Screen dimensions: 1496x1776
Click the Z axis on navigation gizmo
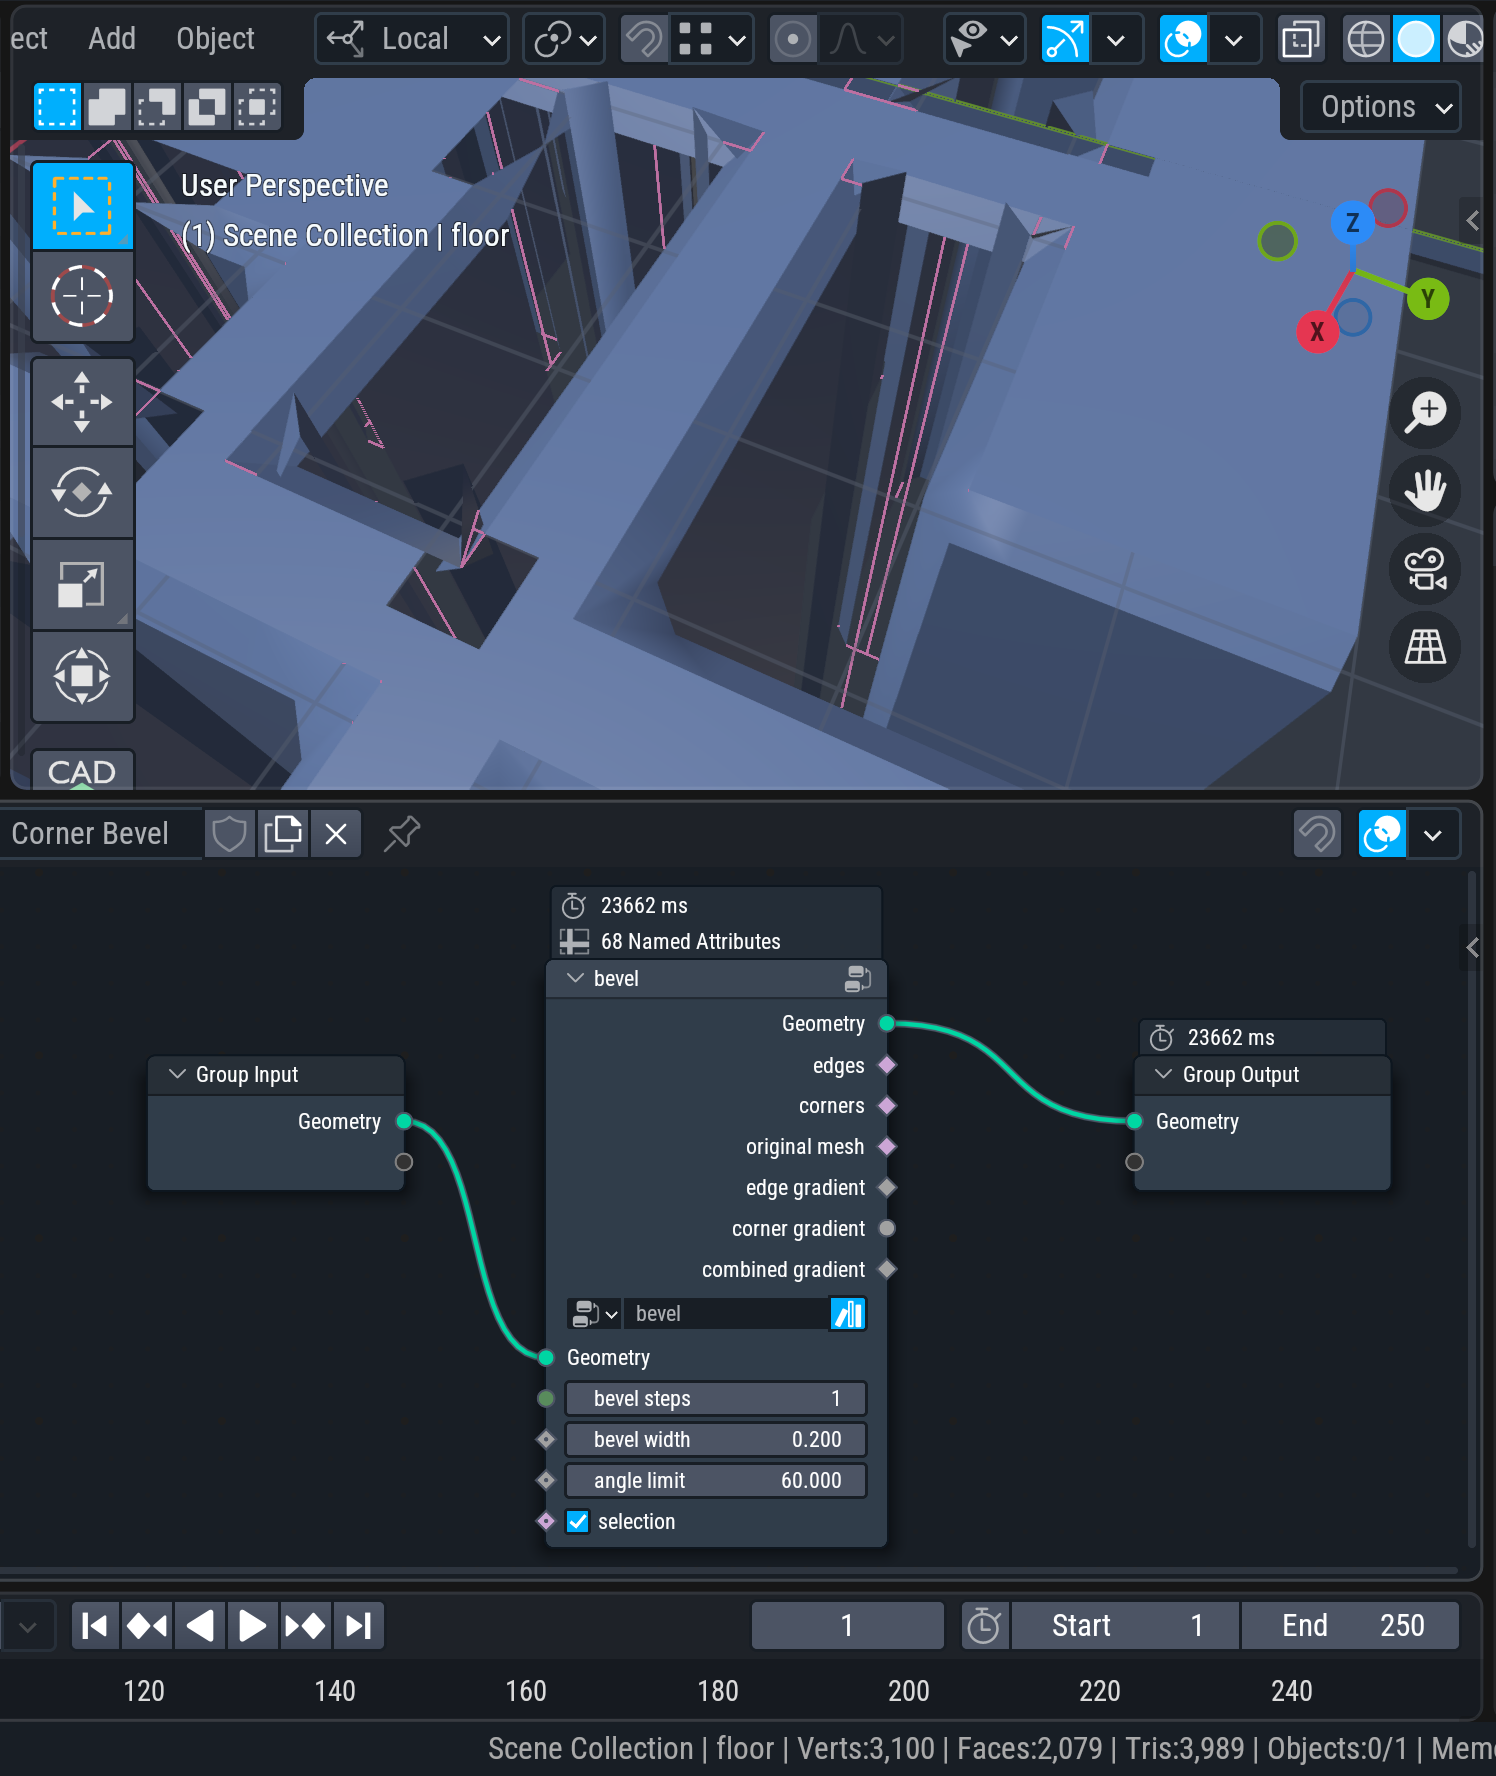pos(1352,222)
